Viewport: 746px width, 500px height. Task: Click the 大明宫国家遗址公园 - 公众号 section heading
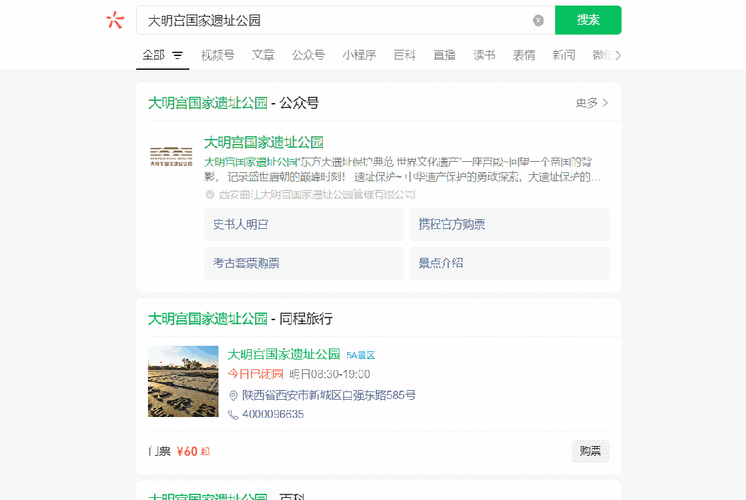coord(233,103)
